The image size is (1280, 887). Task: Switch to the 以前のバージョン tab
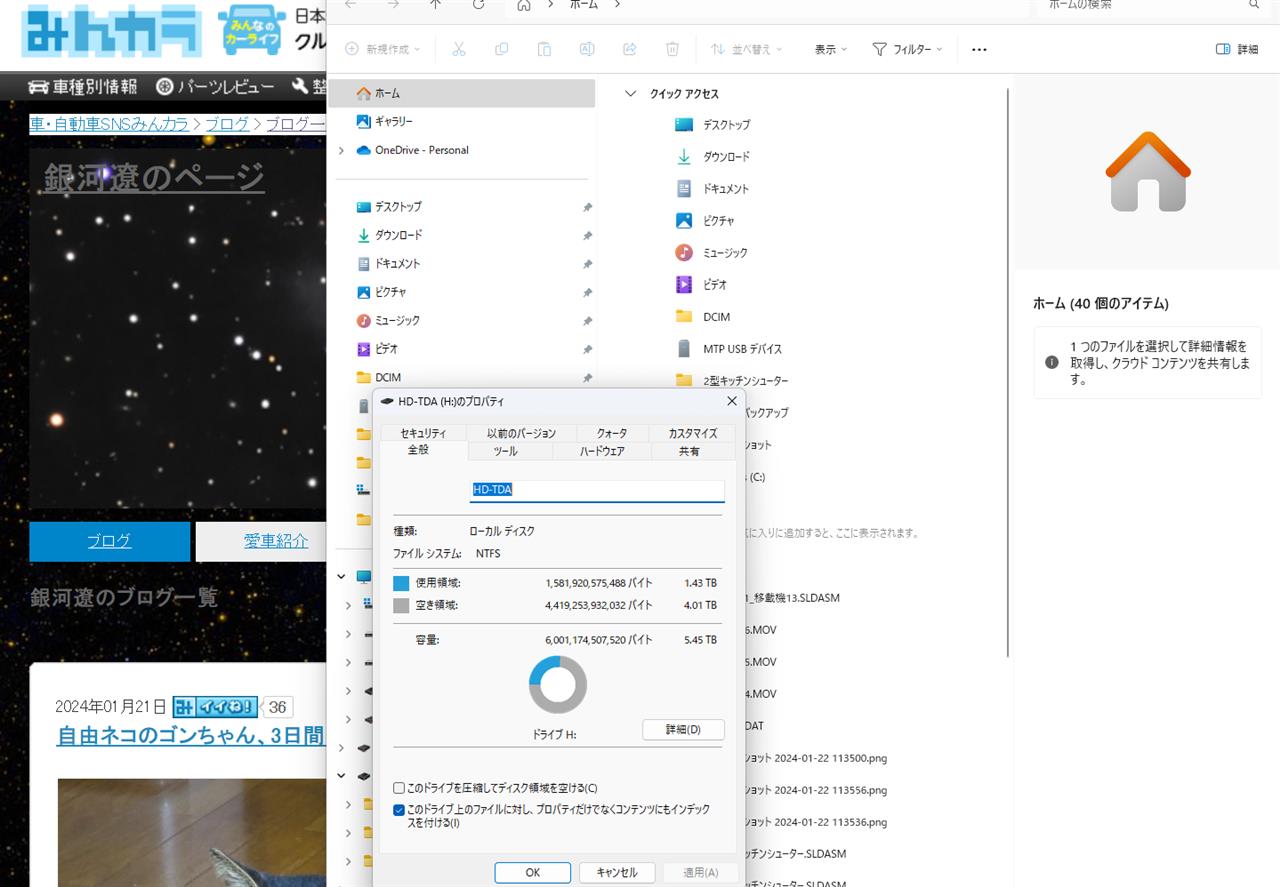521,433
